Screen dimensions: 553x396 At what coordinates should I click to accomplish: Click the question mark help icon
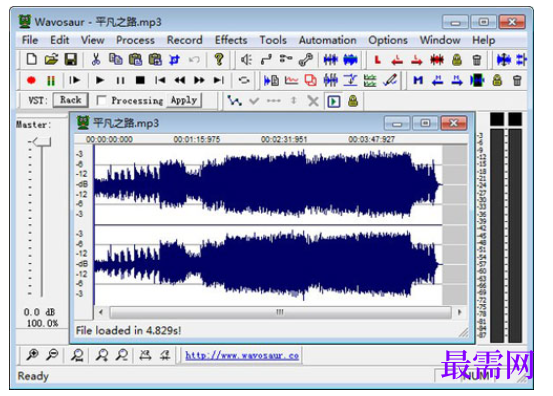click(219, 59)
